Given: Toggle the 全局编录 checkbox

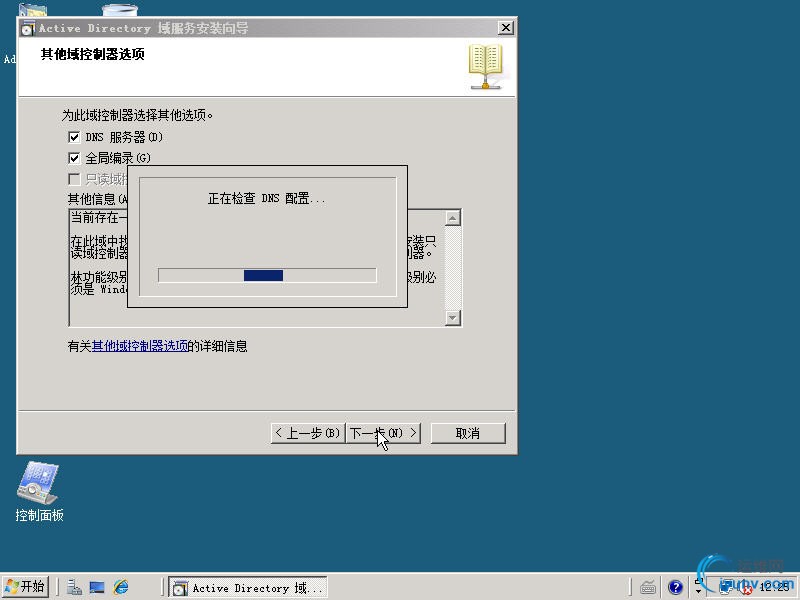Looking at the screenshot, I should tap(74, 158).
